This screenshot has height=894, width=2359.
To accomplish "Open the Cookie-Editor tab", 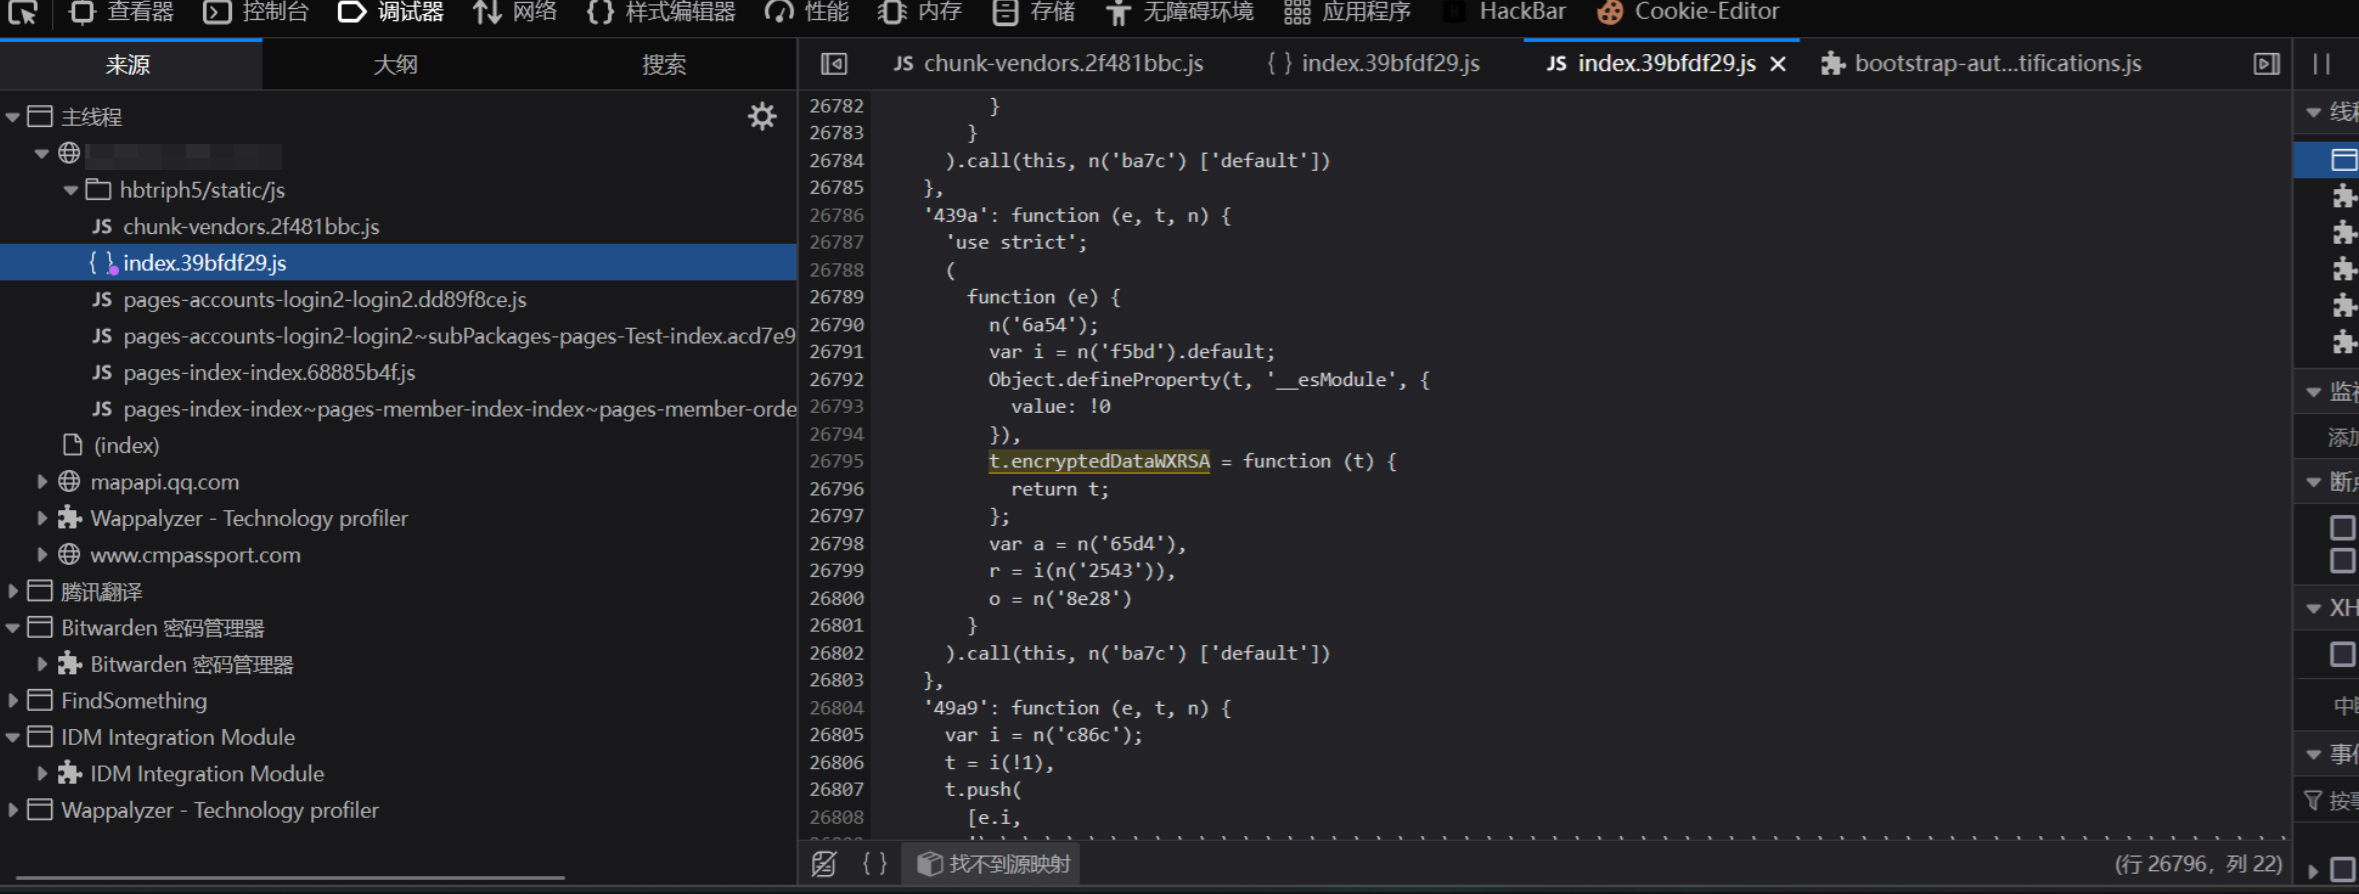I will [1688, 12].
